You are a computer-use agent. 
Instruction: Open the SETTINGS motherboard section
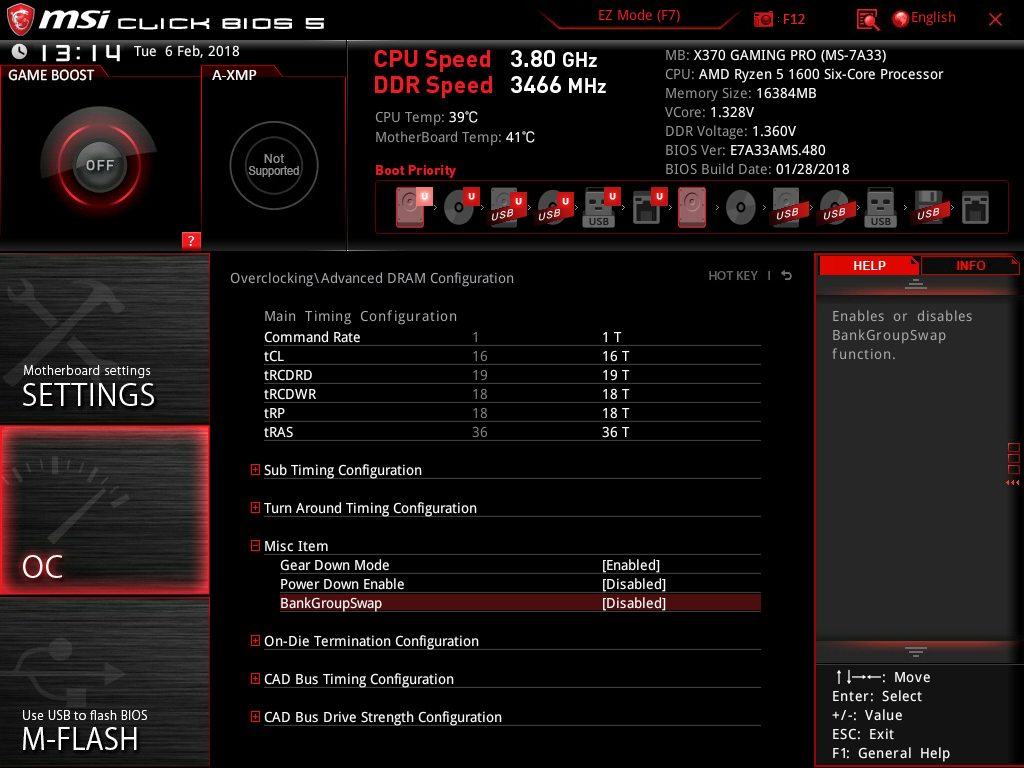104,338
